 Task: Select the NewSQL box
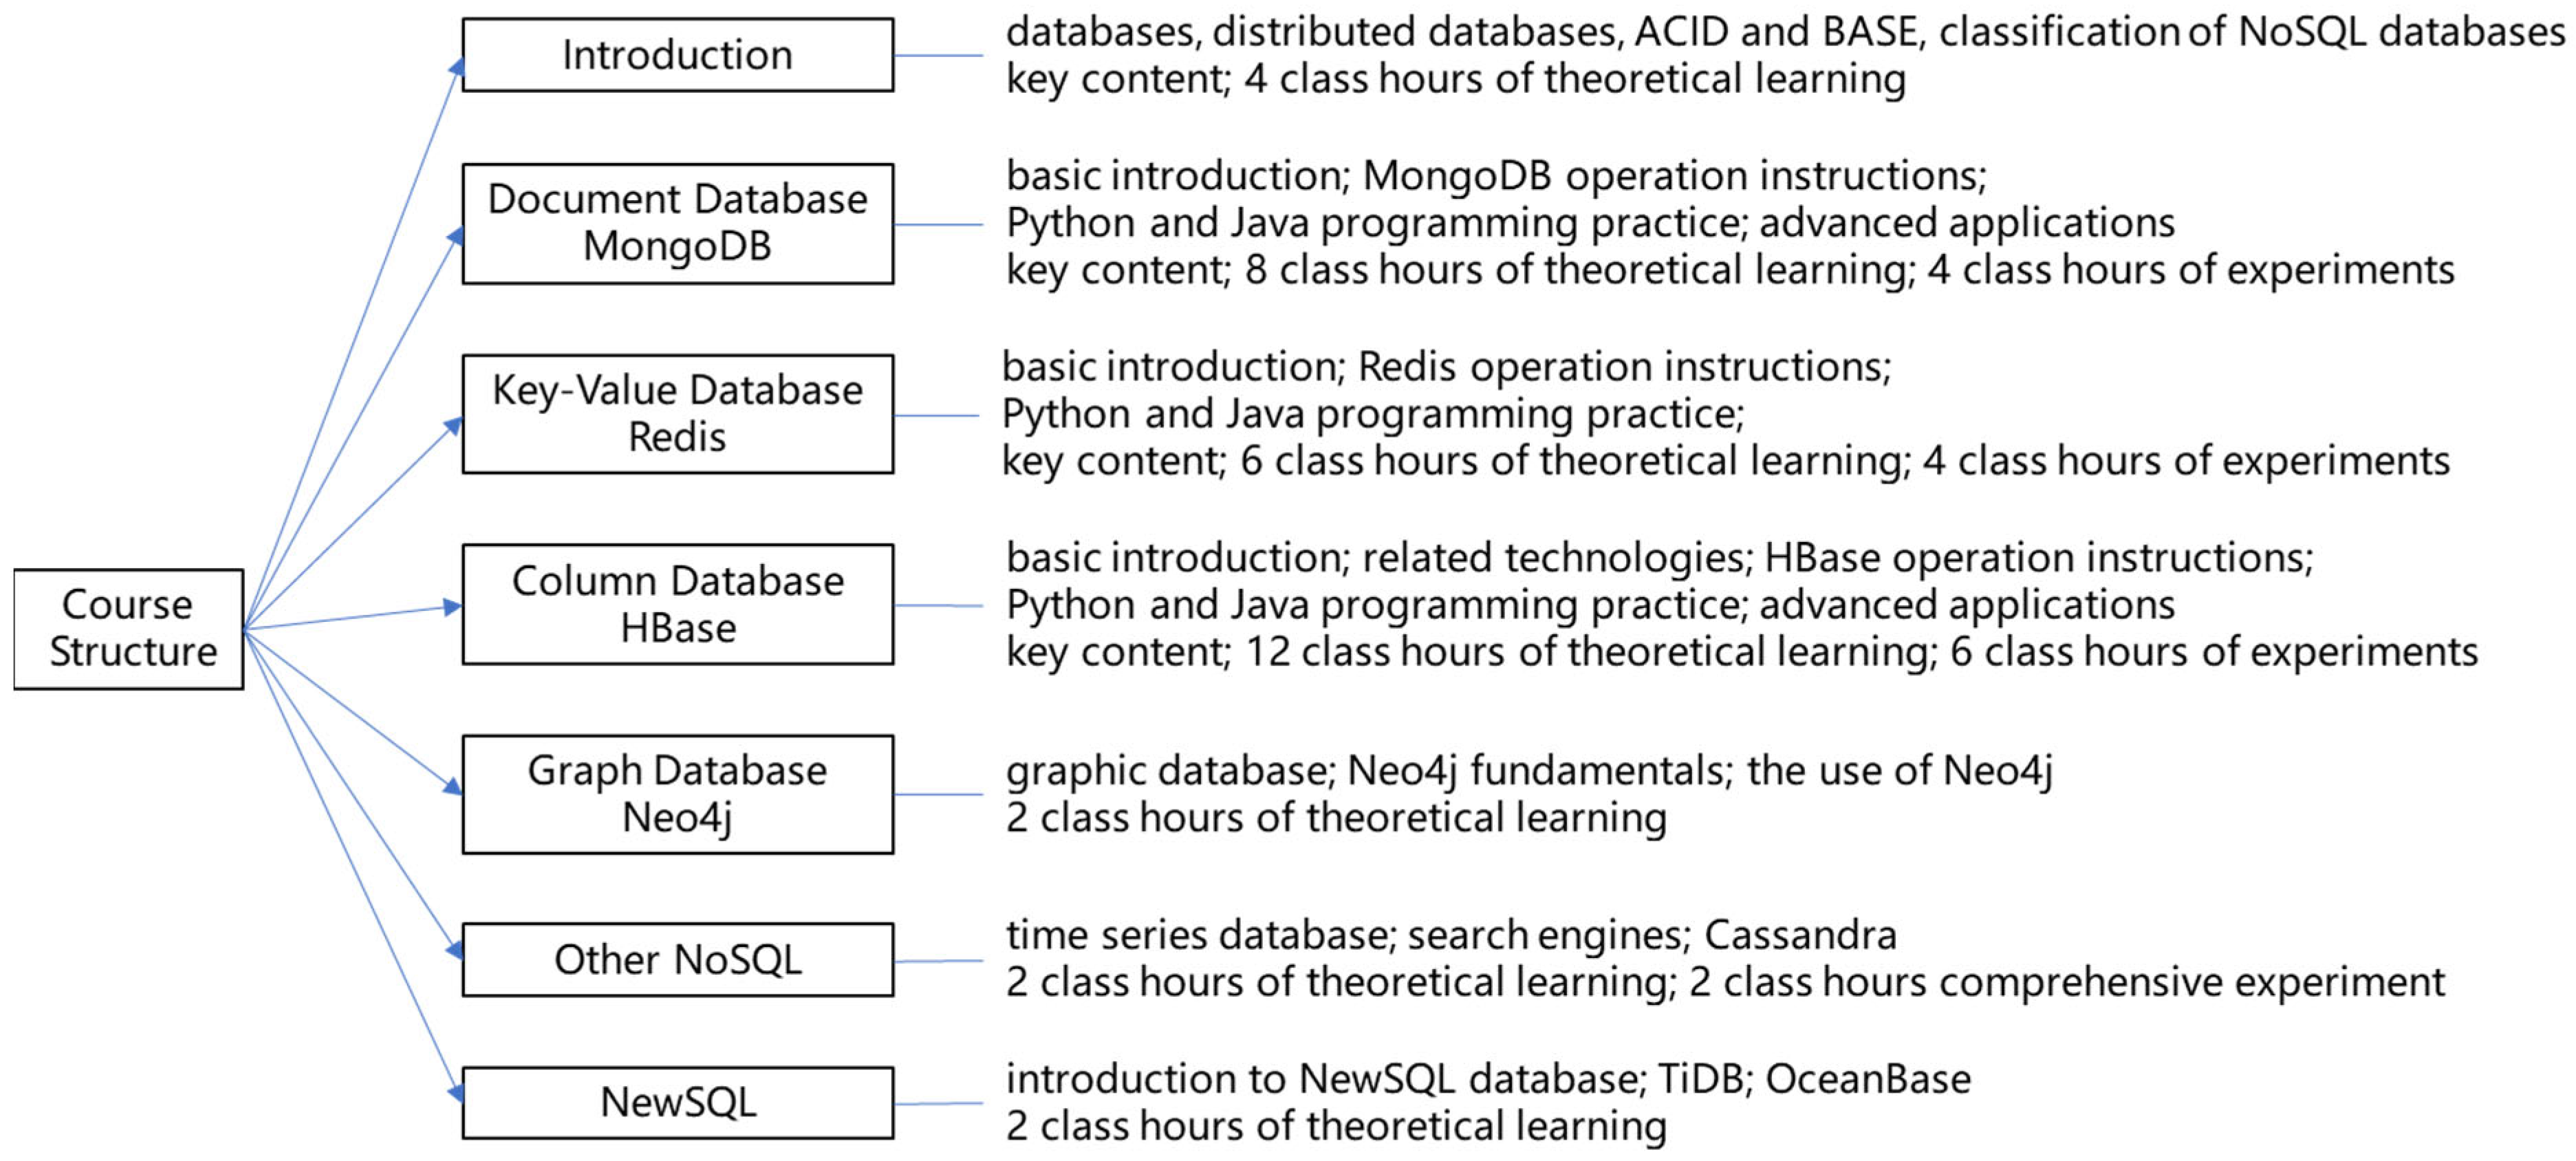677,1102
